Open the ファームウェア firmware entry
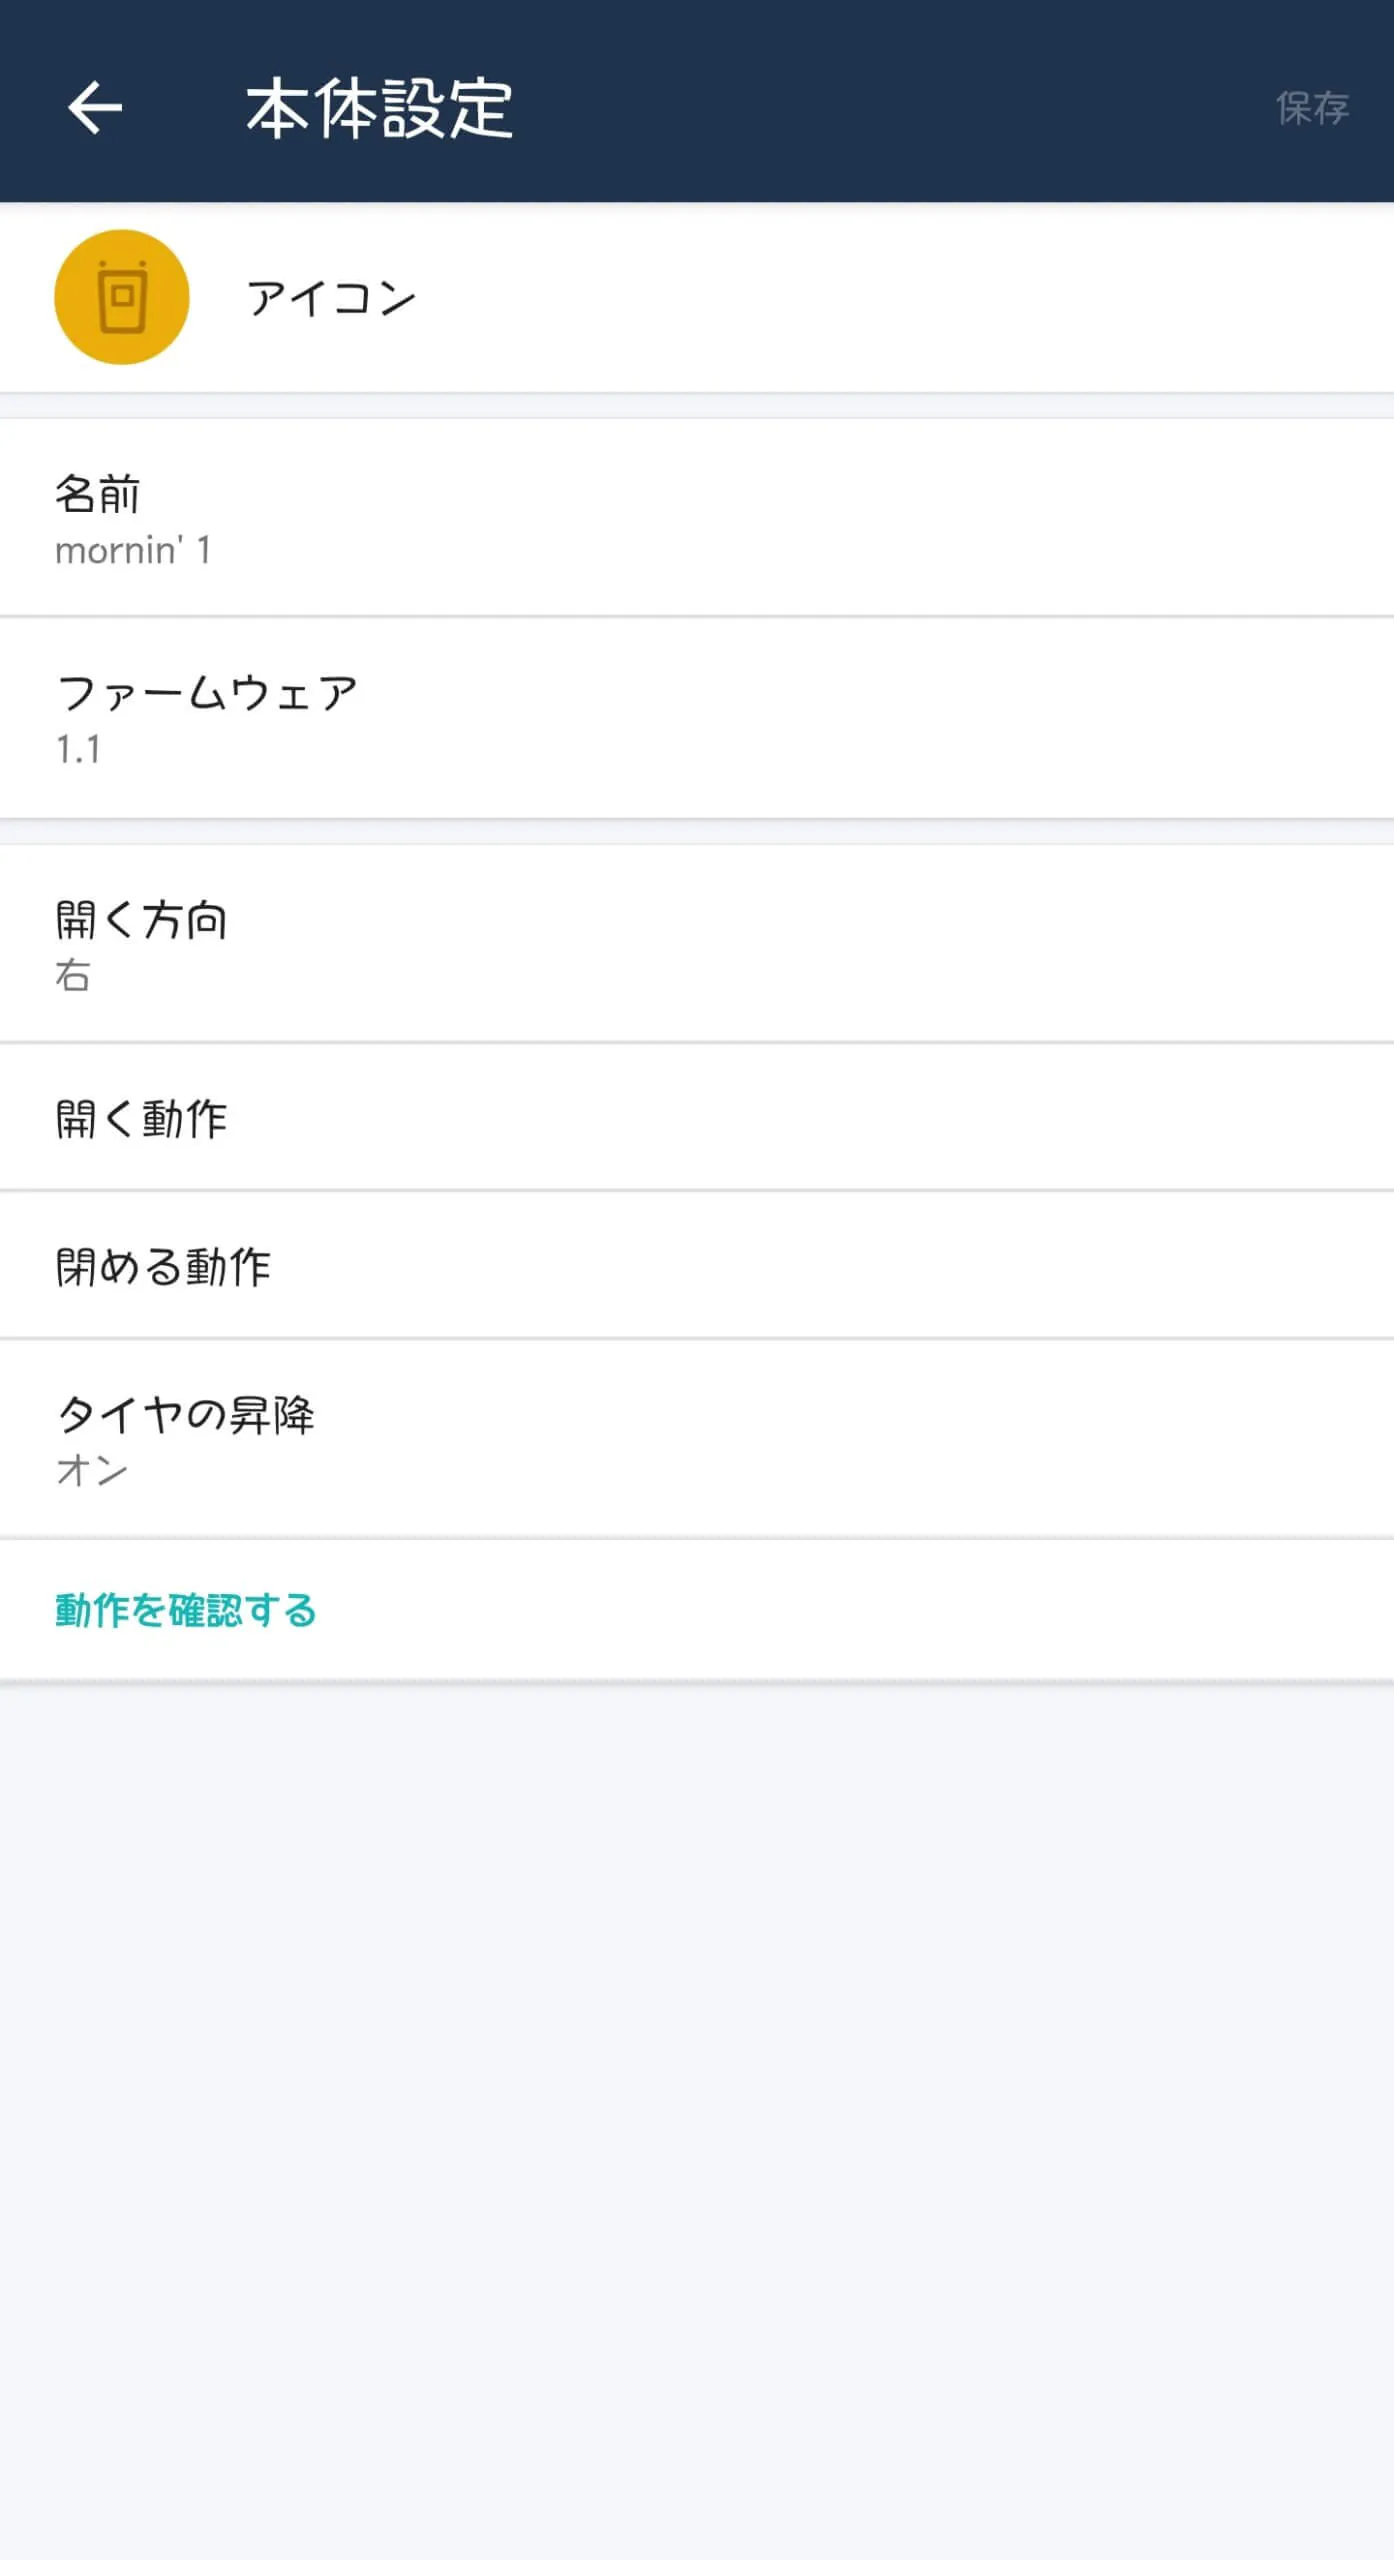The height and width of the screenshot is (2560, 1394). [697, 718]
